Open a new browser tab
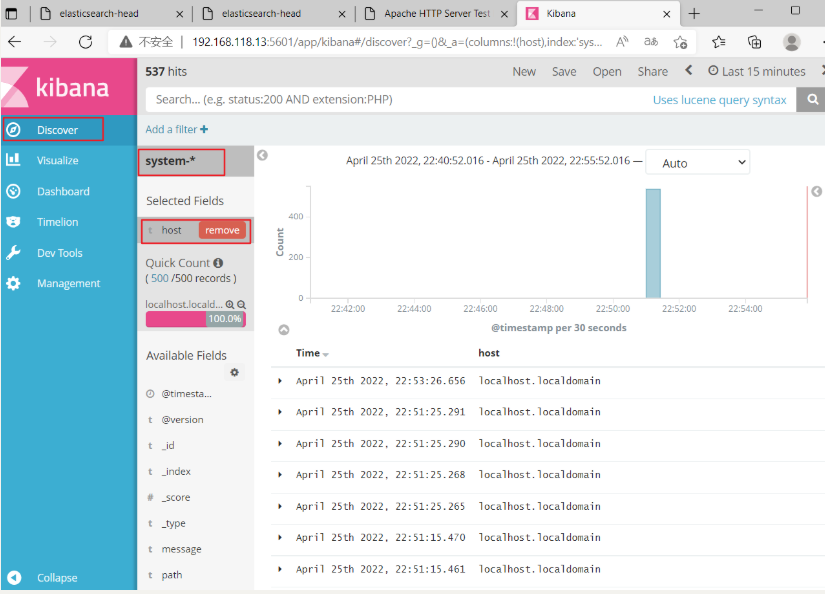This screenshot has width=825, height=594. 694,14
